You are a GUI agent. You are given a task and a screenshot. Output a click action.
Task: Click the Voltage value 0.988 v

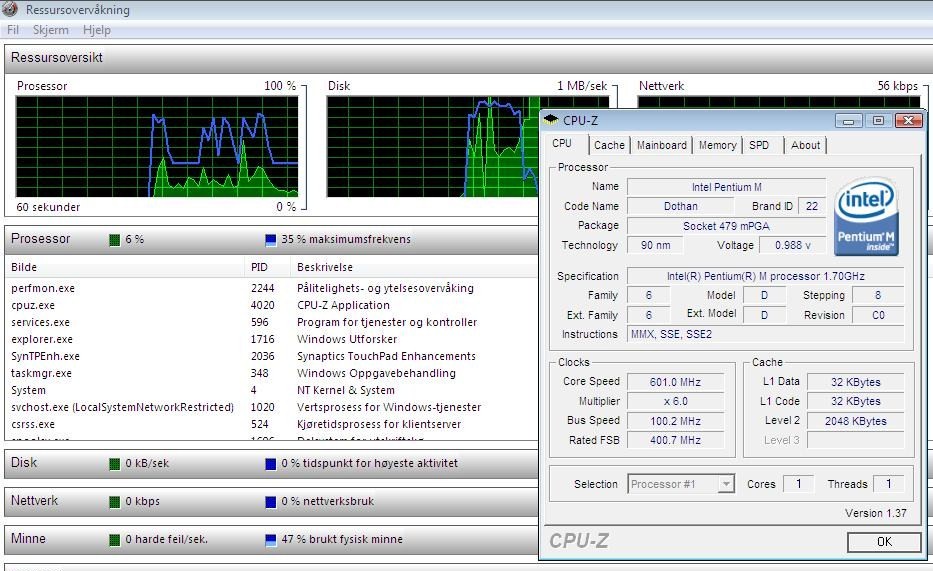click(x=792, y=245)
